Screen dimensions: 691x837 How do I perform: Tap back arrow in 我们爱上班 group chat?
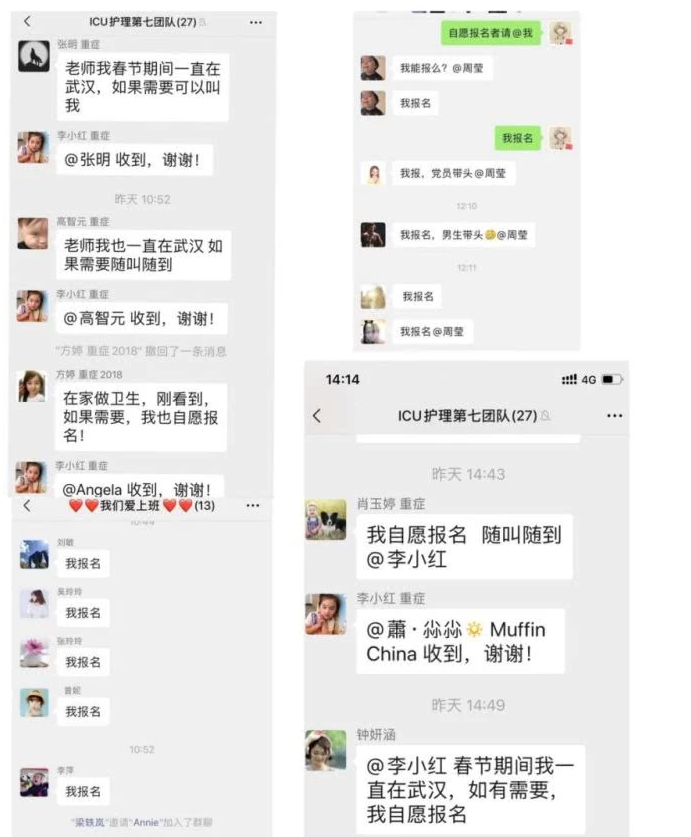[27, 506]
